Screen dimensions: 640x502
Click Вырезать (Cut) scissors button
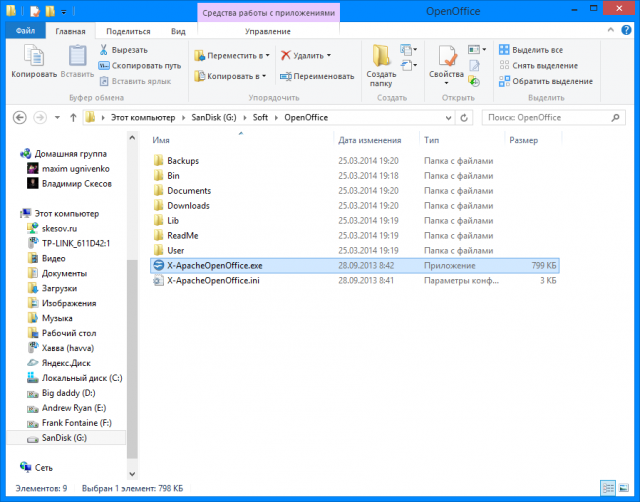[x=123, y=50]
